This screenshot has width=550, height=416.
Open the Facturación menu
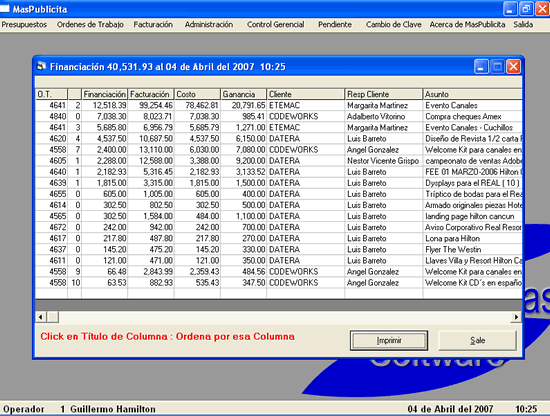point(153,25)
